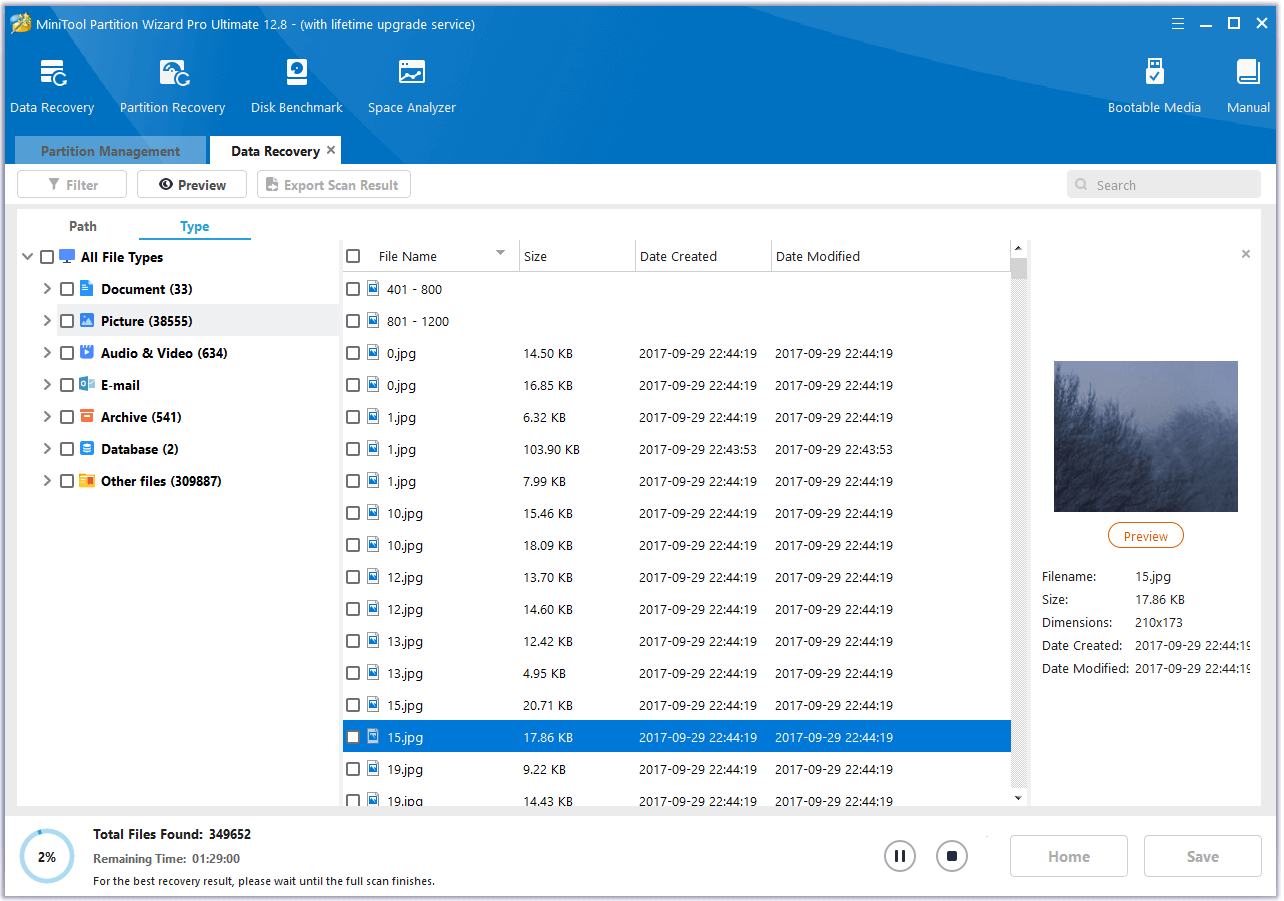Stop the scan with the stop button
The image size is (1284, 901).
pos(952,856)
